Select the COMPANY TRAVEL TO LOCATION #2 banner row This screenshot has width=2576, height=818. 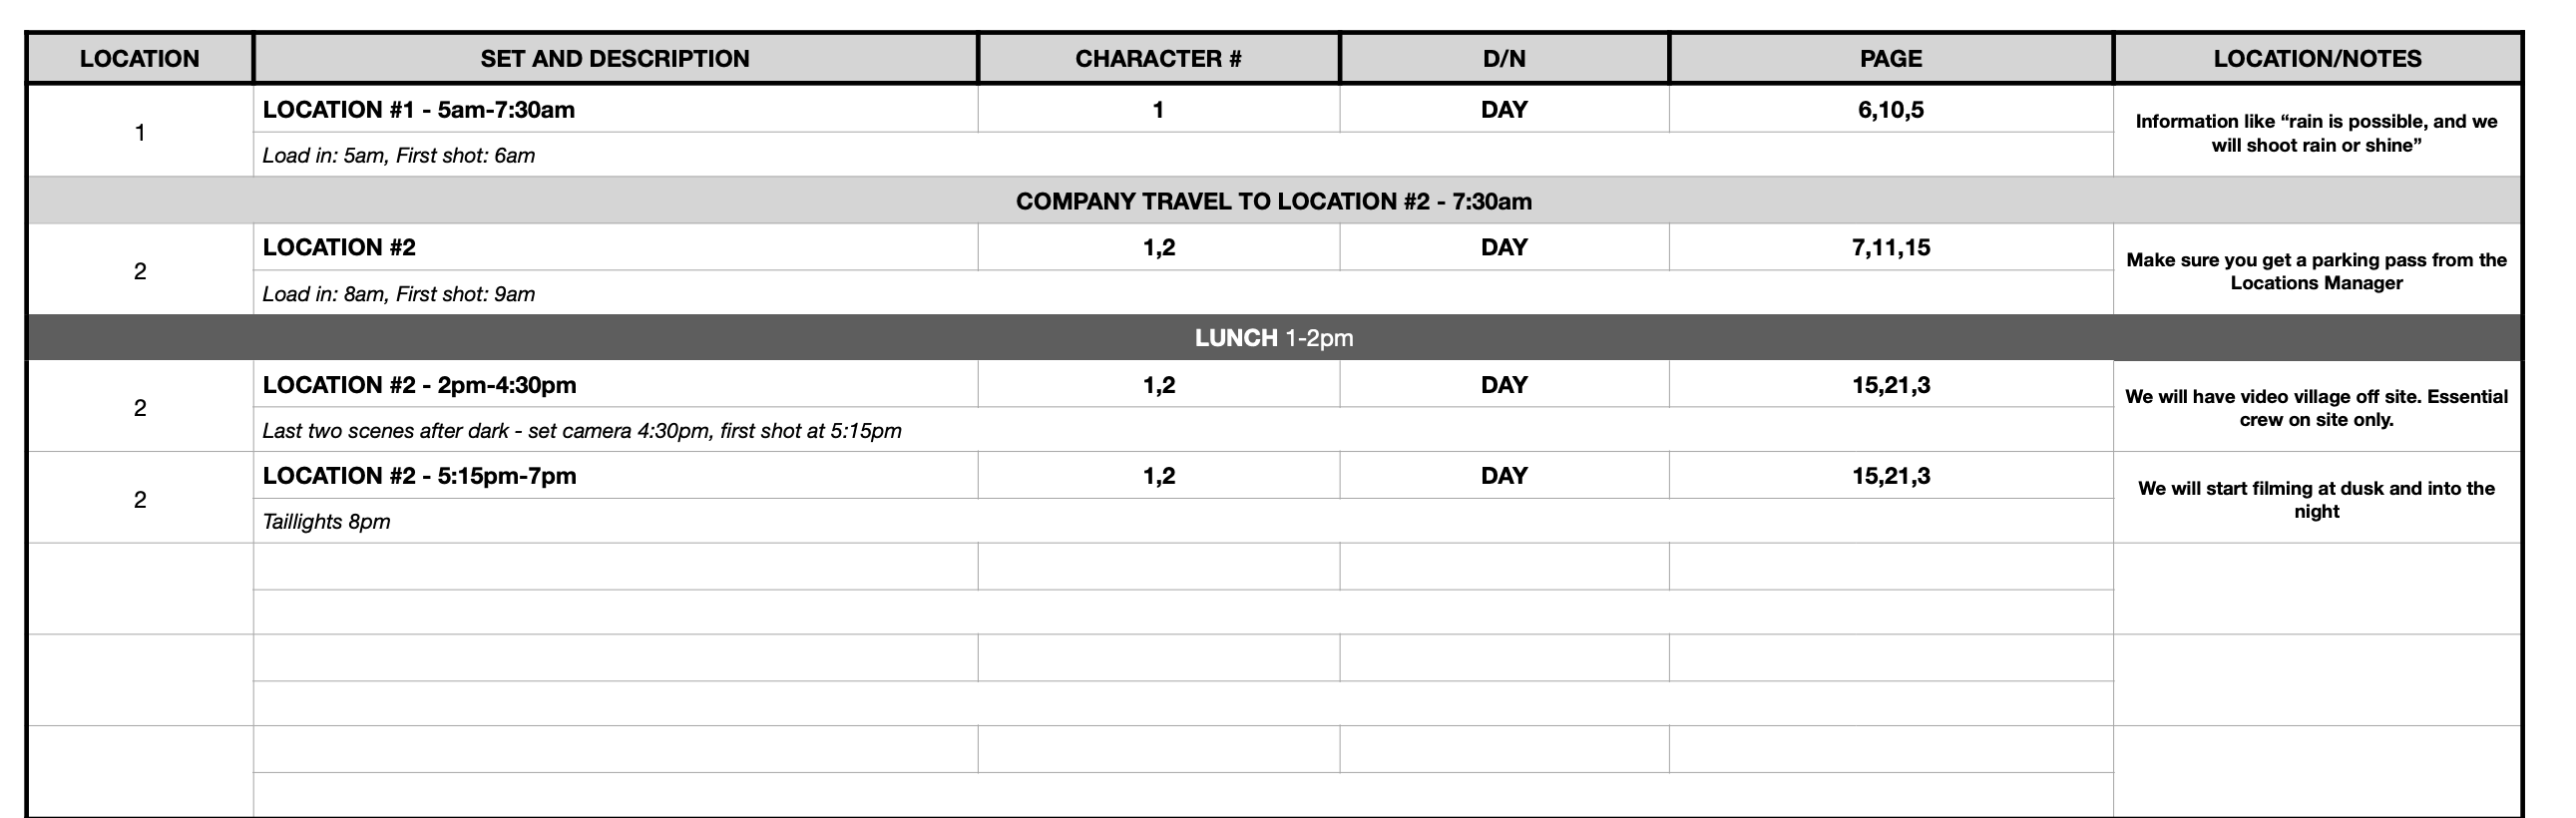point(1273,201)
